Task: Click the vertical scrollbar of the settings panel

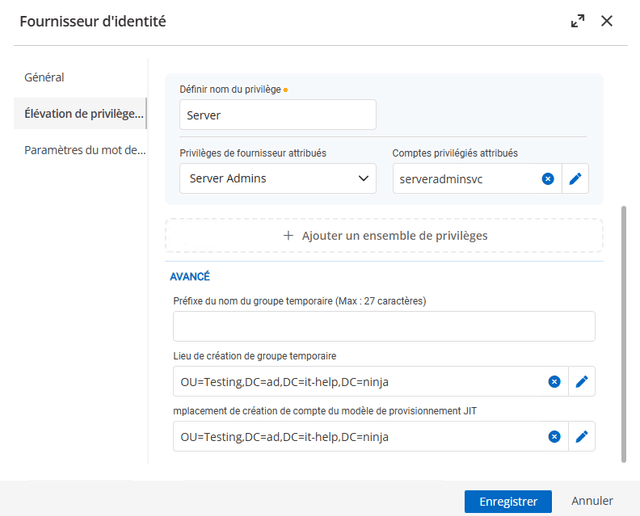Action: 624,330
